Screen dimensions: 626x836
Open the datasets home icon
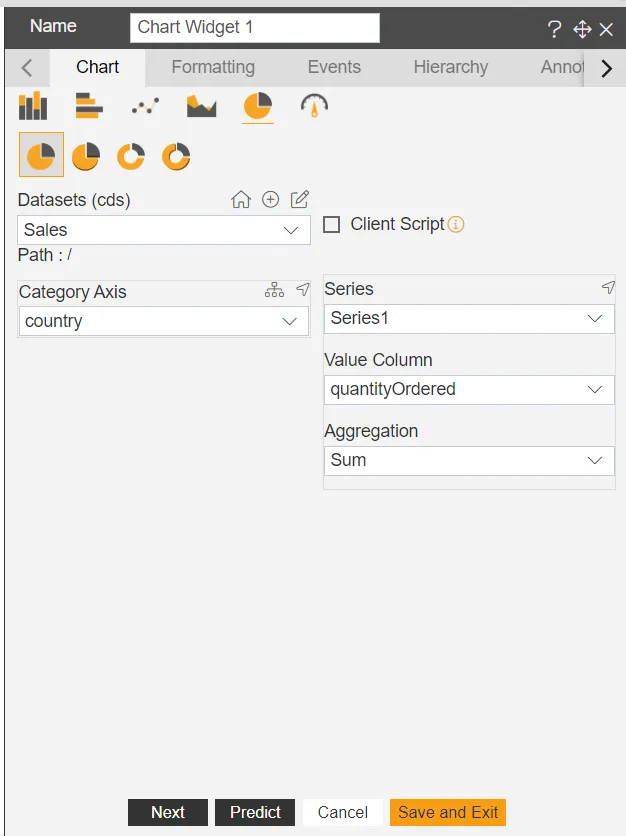pyautogui.click(x=241, y=199)
